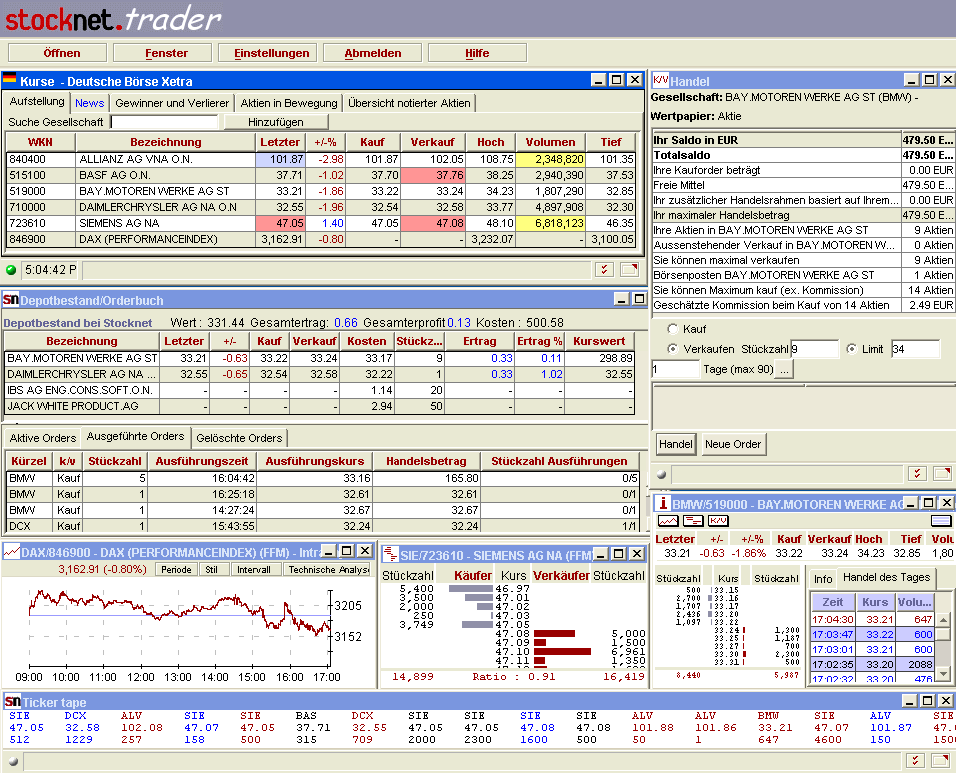956x773 pixels.
Task: Switch to Gewinner und Verlierer tab
Action: [x=172, y=103]
